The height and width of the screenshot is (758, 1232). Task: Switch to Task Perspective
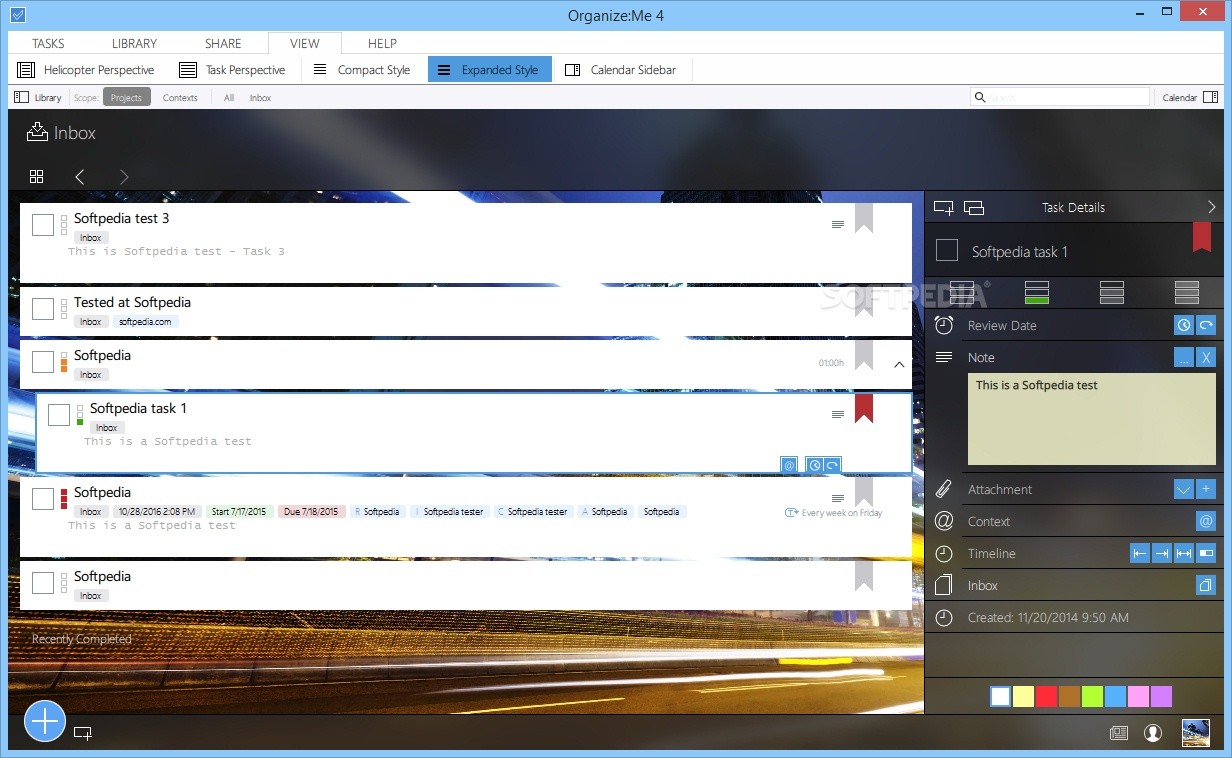[232, 70]
